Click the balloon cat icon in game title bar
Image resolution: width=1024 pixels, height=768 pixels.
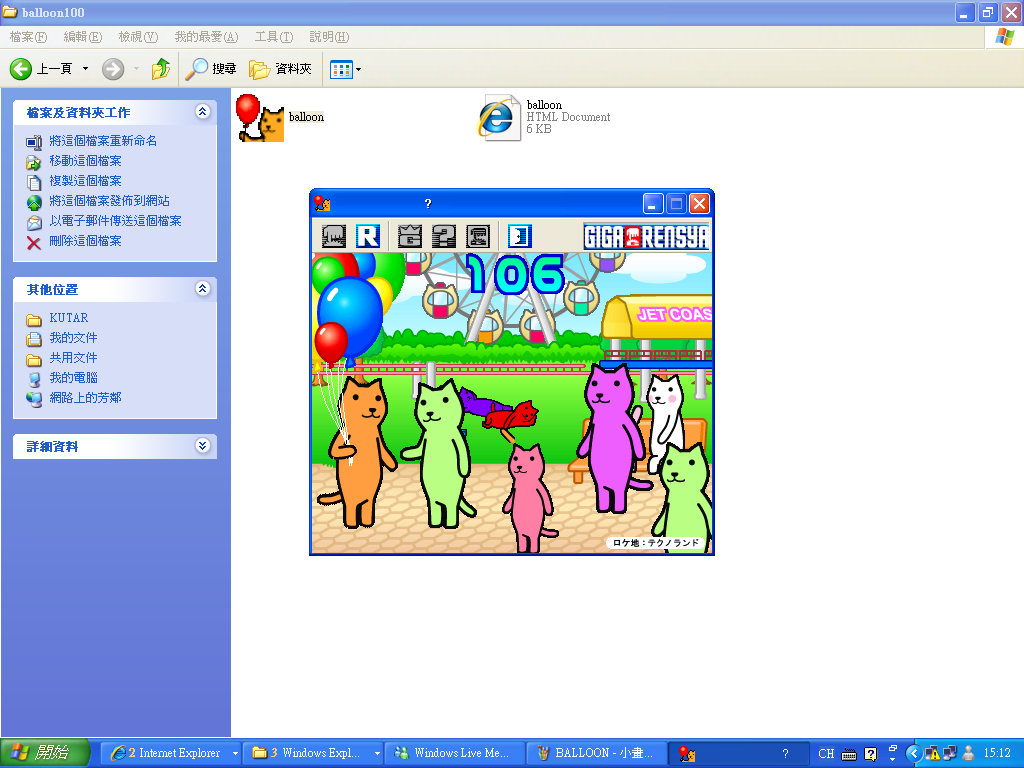click(x=322, y=204)
